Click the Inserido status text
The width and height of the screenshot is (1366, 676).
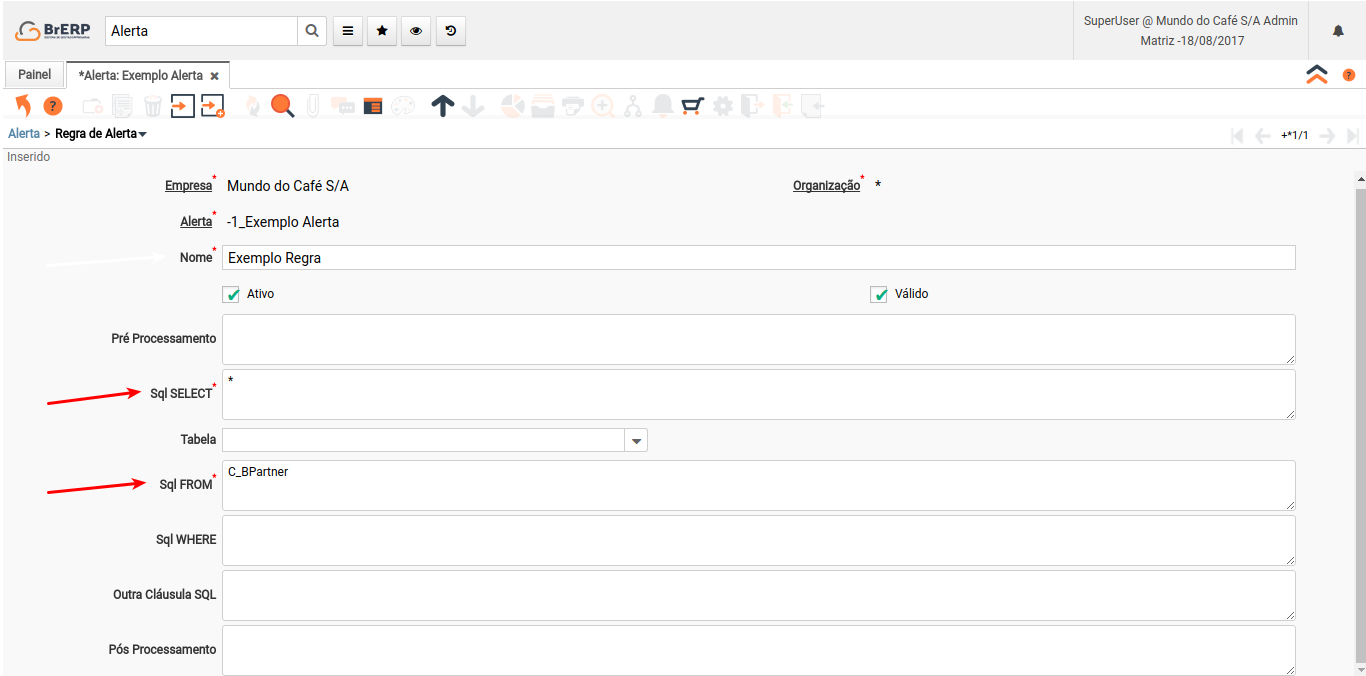(28, 157)
